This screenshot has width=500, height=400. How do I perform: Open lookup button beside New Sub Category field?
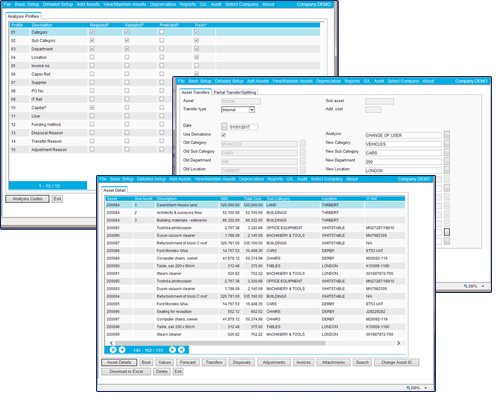click(447, 152)
